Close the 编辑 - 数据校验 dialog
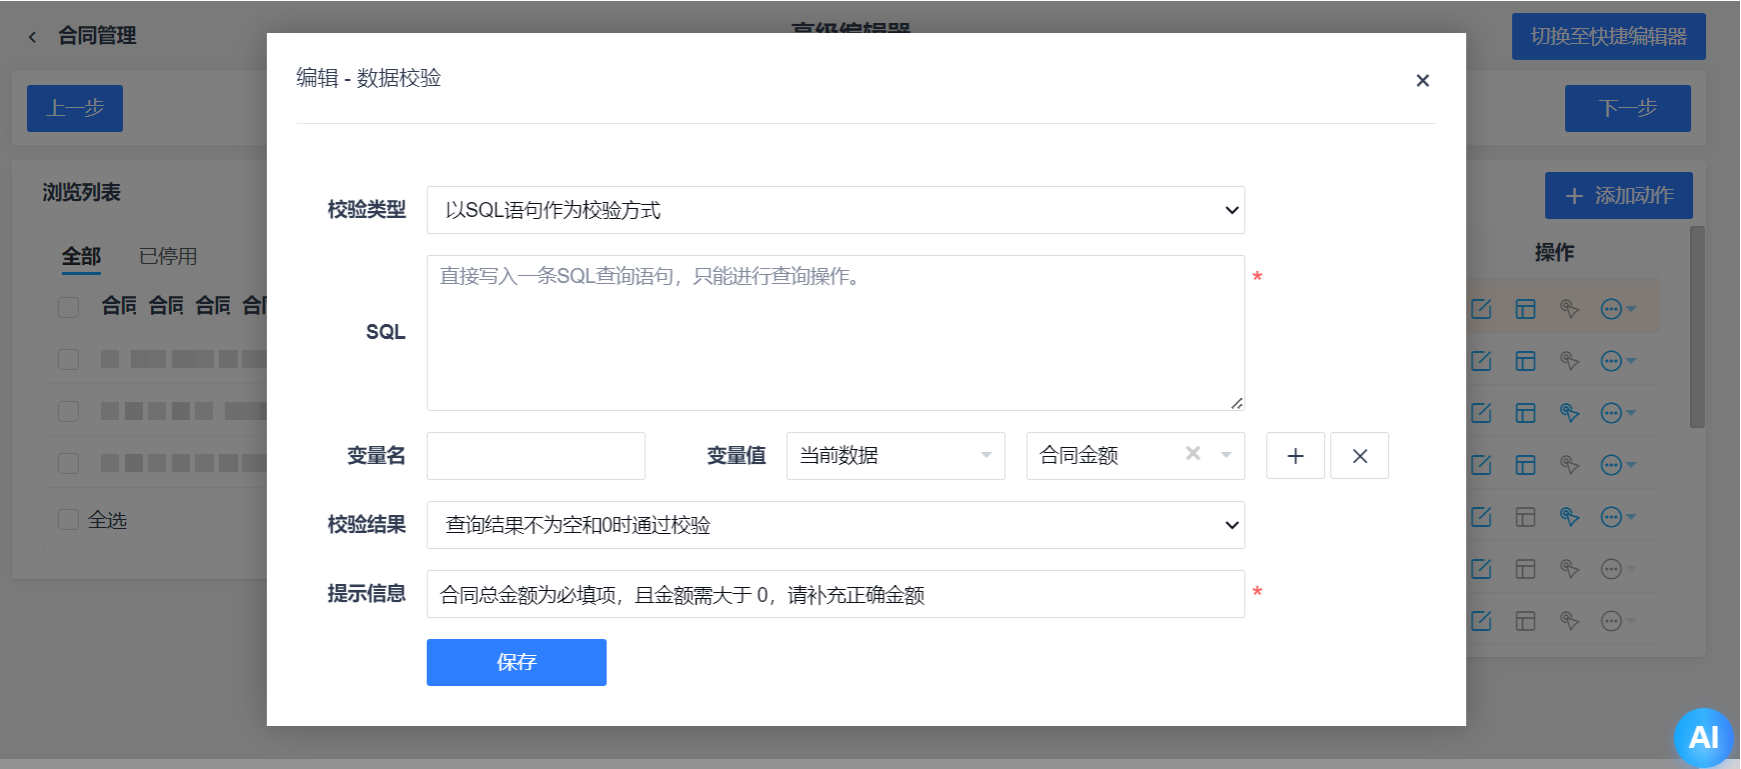The image size is (1741, 769). [x=1422, y=81]
